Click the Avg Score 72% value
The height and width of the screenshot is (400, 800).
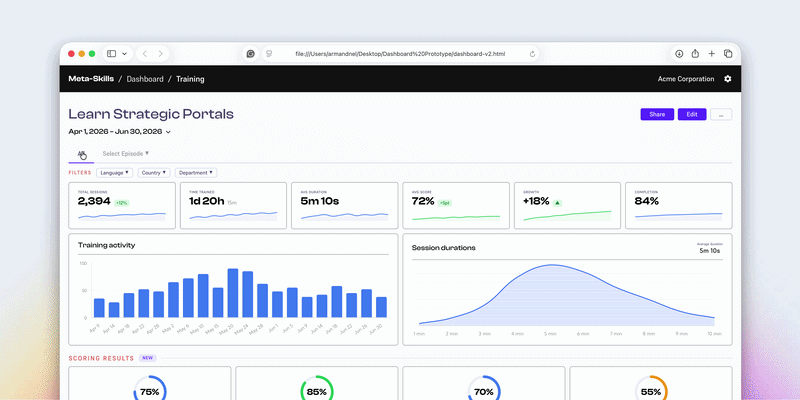pos(423,202)
